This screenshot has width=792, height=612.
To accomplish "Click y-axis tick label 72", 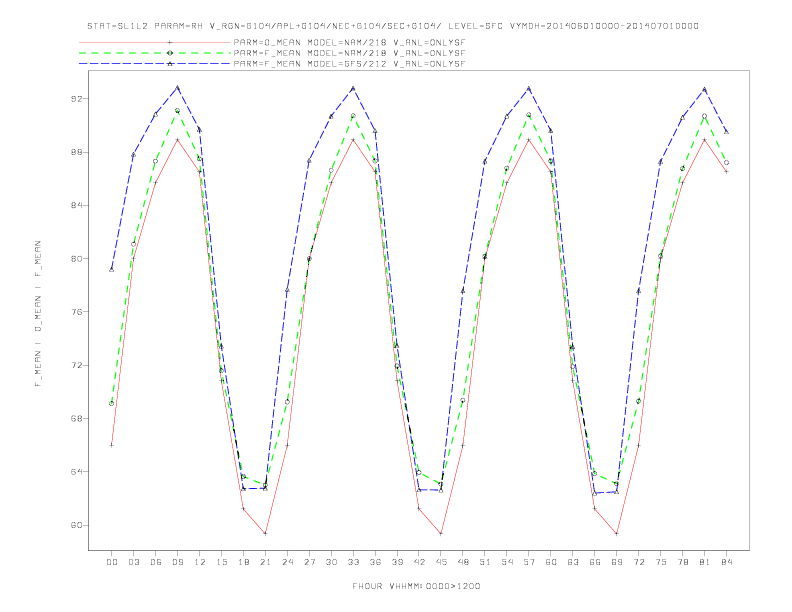I will (x=77, y=365).
